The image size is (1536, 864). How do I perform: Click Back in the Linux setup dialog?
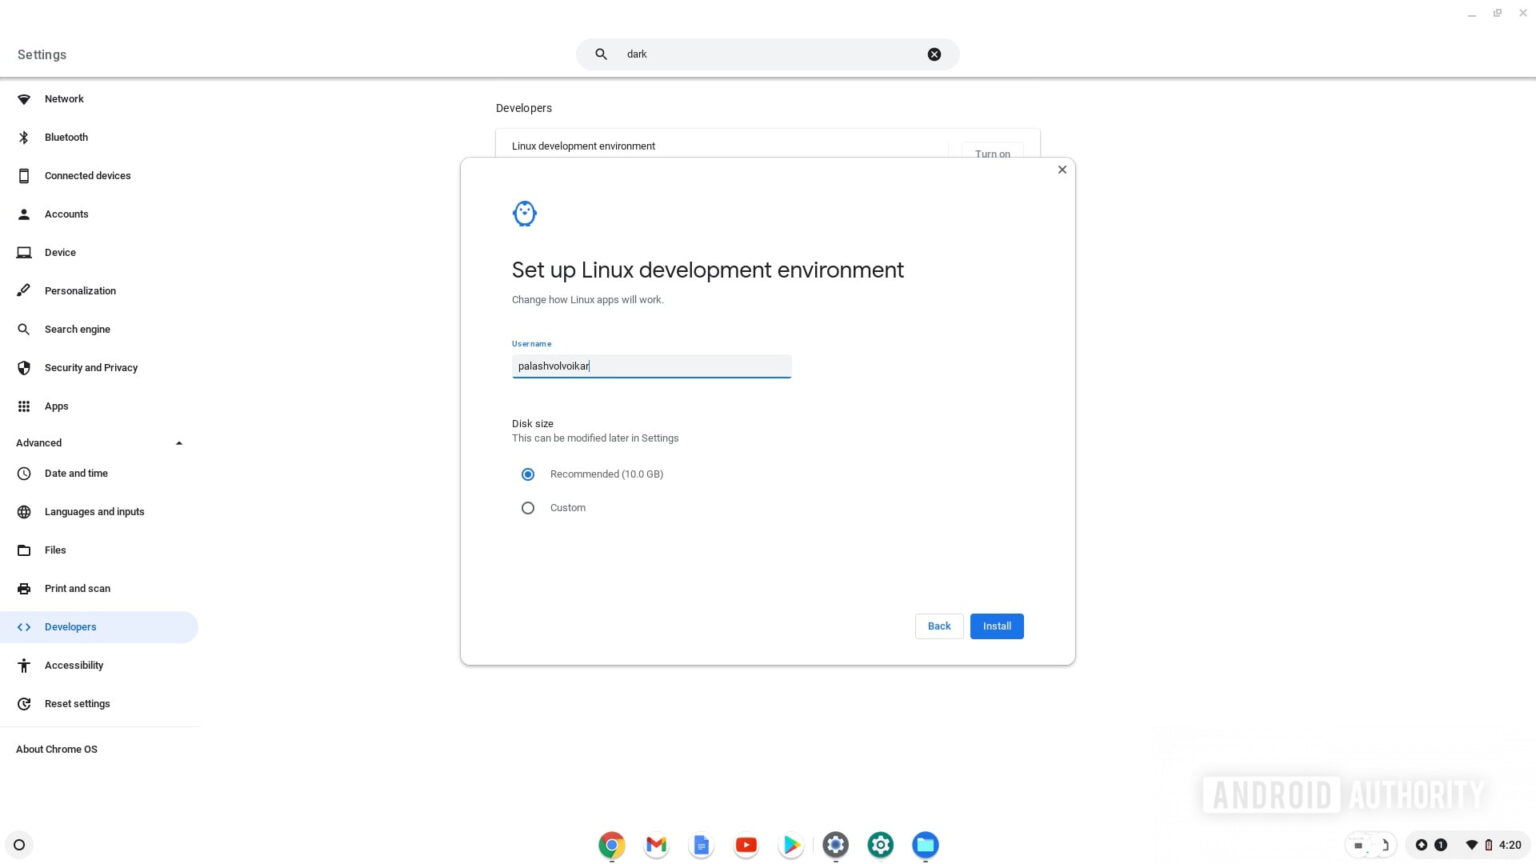pos(938,625)
